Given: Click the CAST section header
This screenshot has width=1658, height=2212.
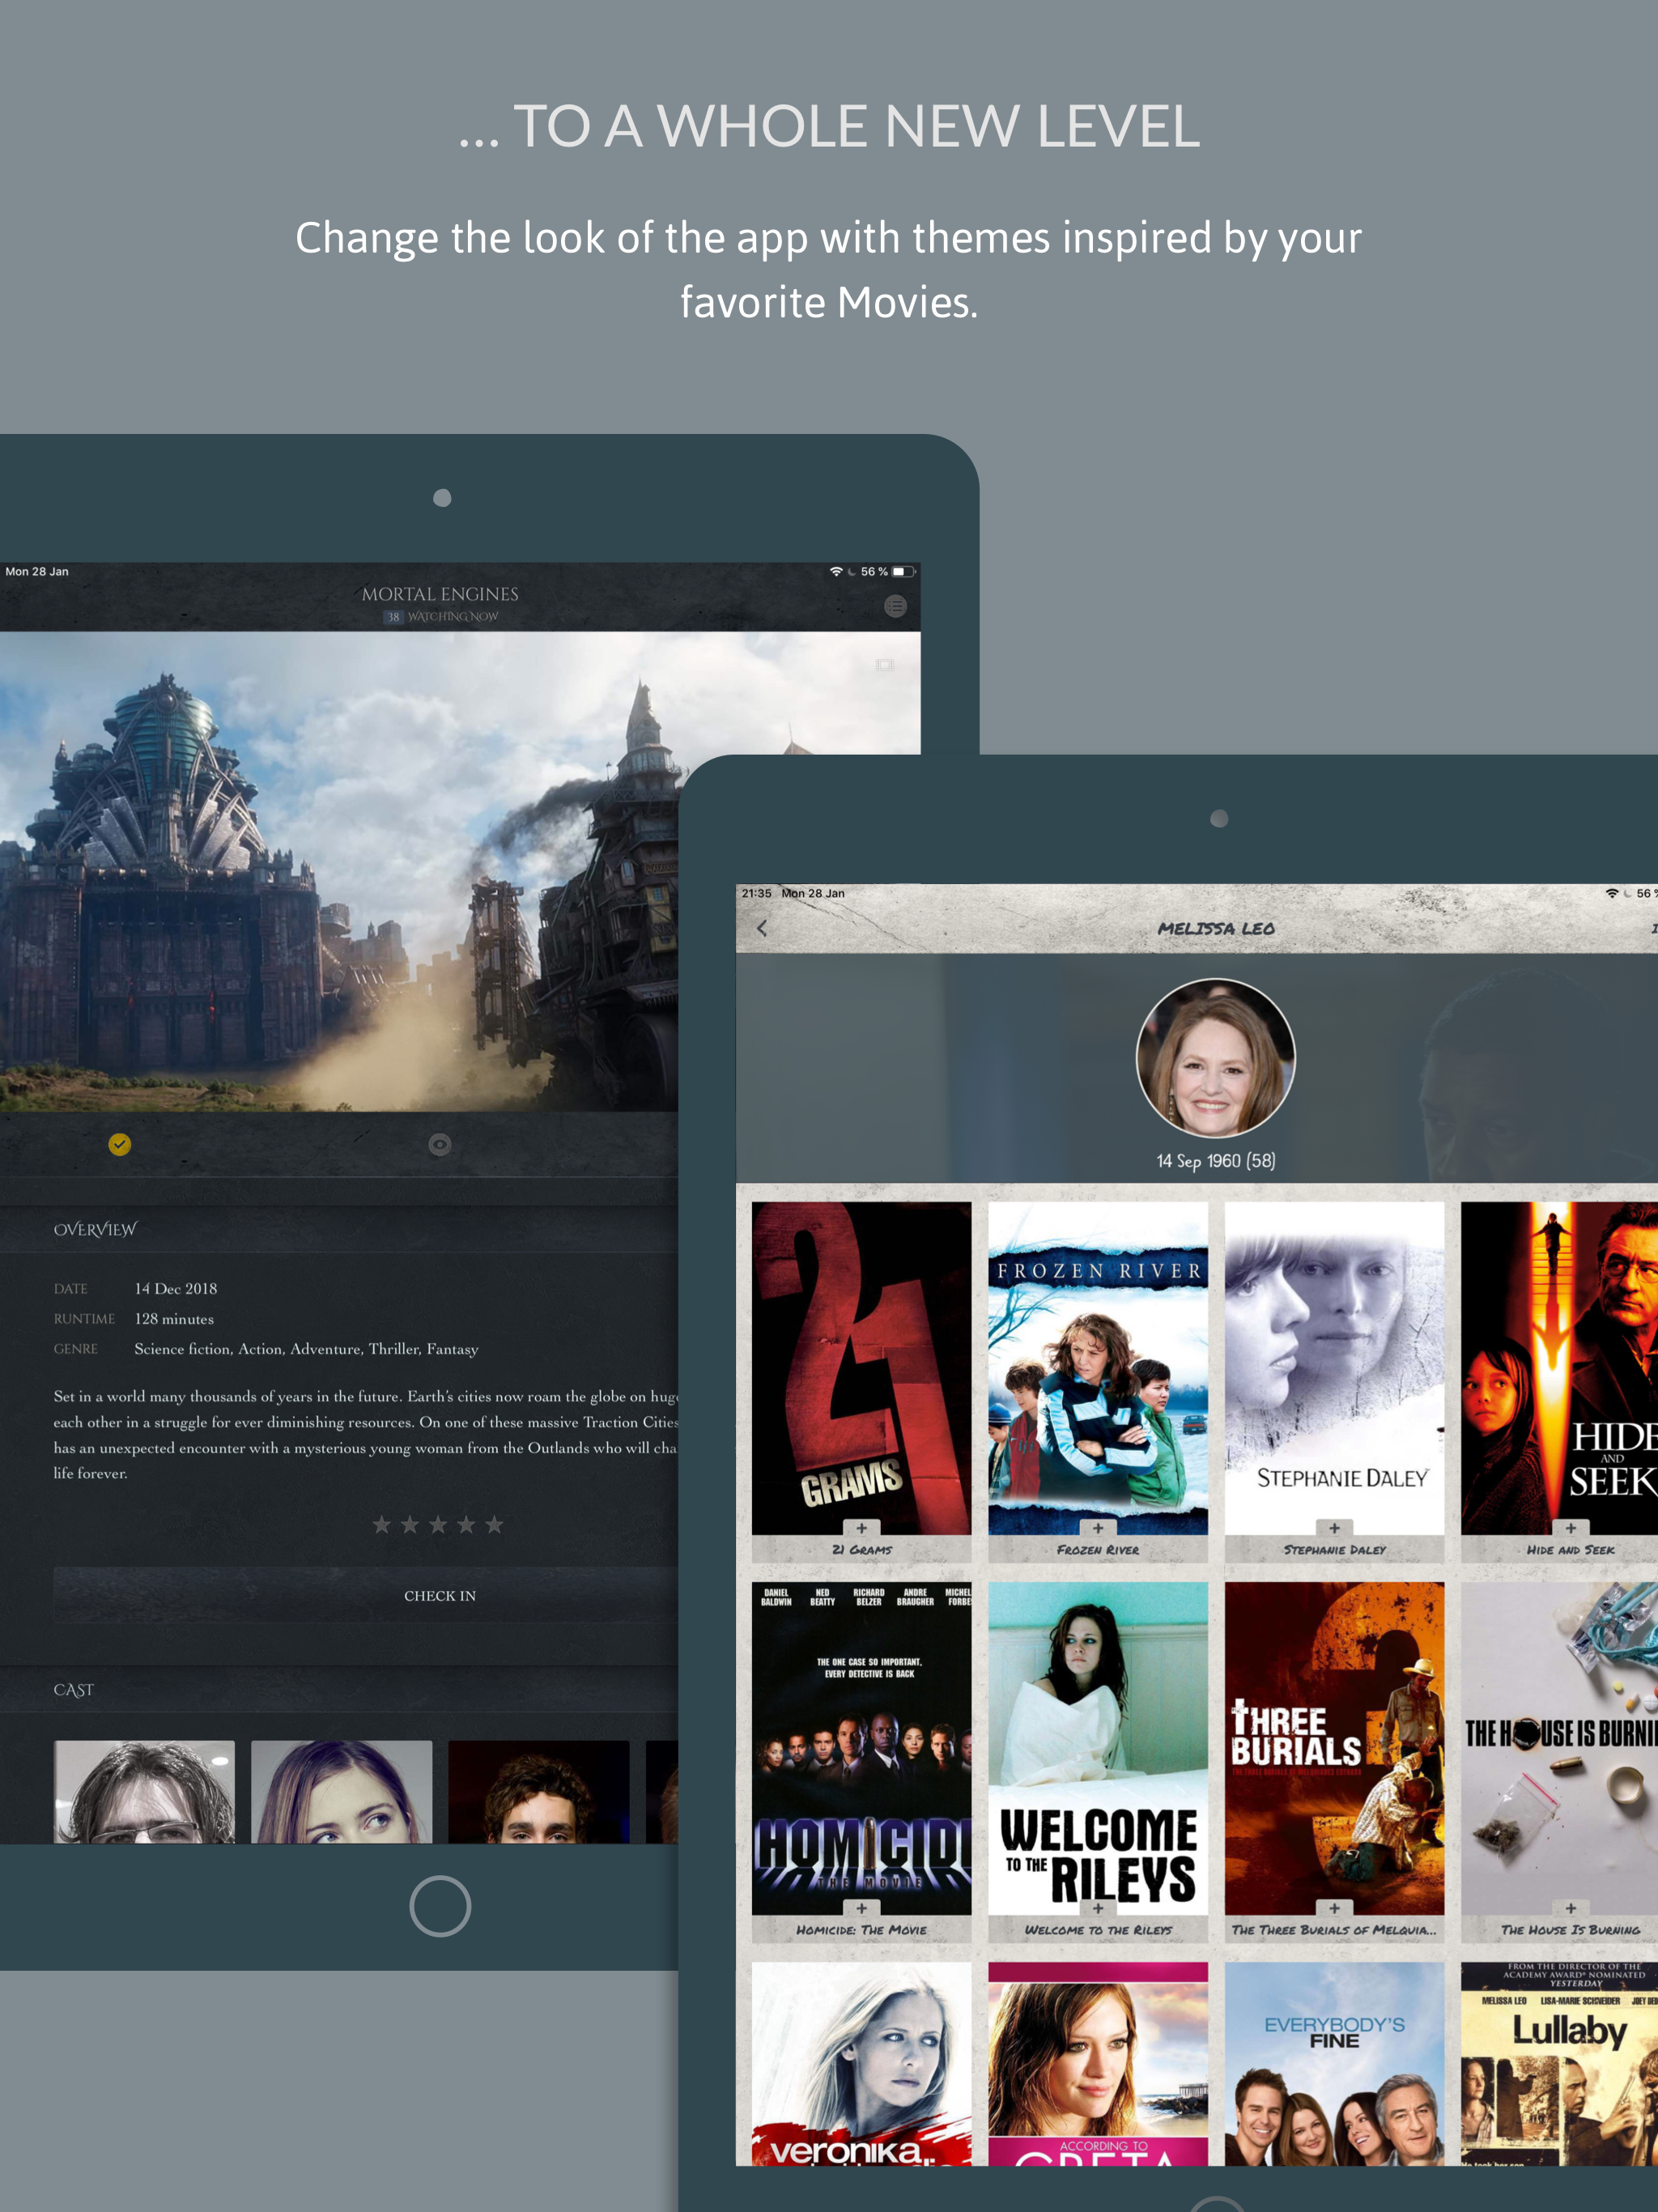Looking at the screenshot, I should [74, 1690].
